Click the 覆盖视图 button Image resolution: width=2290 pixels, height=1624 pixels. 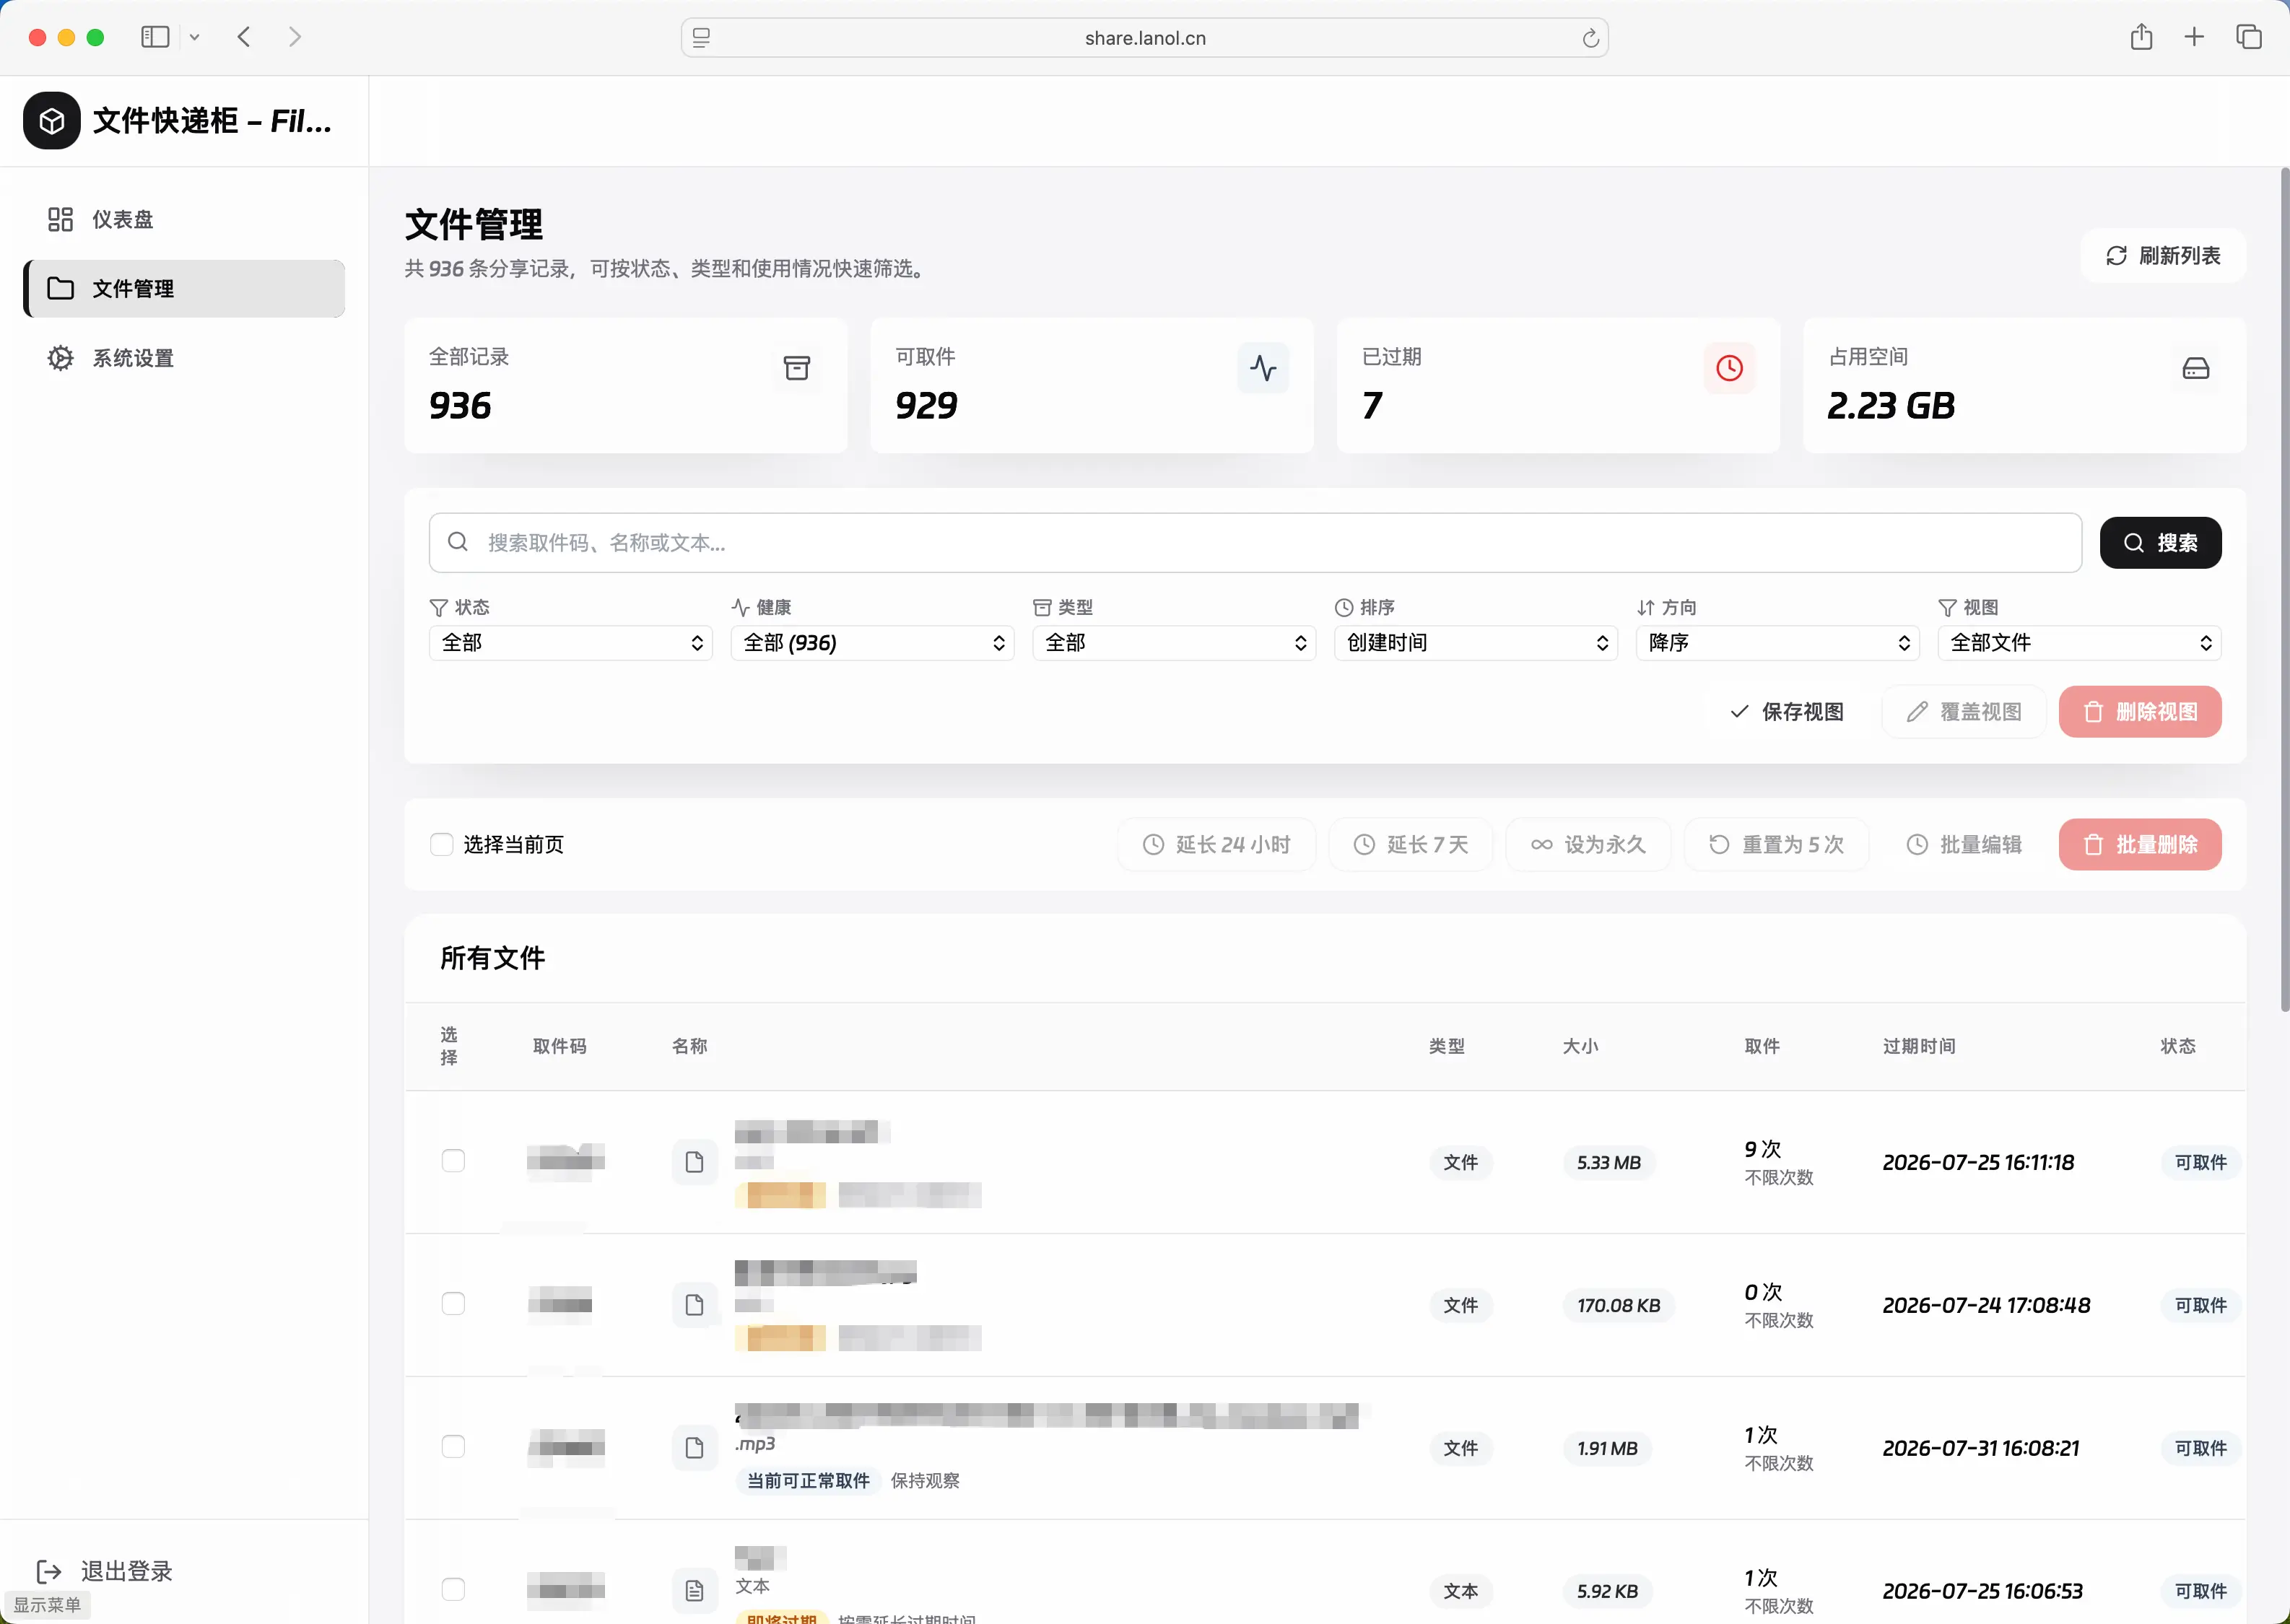(1964, 712)
